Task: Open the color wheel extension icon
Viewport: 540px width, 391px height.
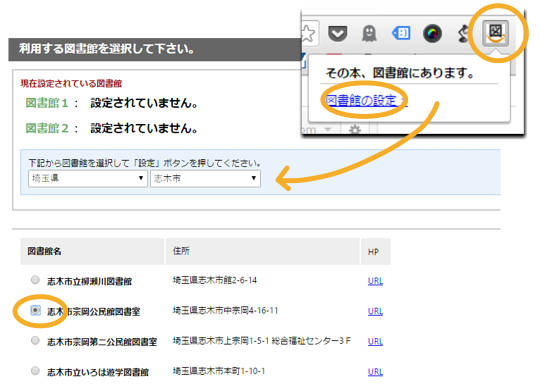Action: pyautogui.click(x=432, y=34)
